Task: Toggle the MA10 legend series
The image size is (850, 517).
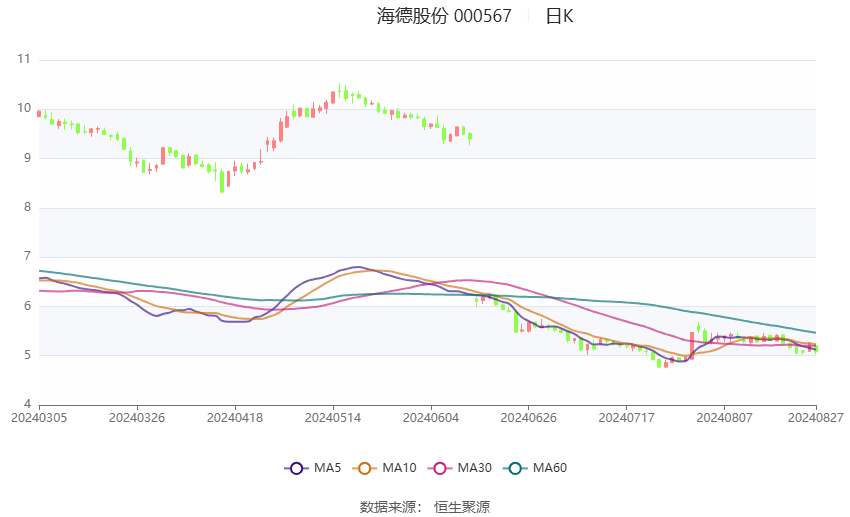Action: point(384,468)
